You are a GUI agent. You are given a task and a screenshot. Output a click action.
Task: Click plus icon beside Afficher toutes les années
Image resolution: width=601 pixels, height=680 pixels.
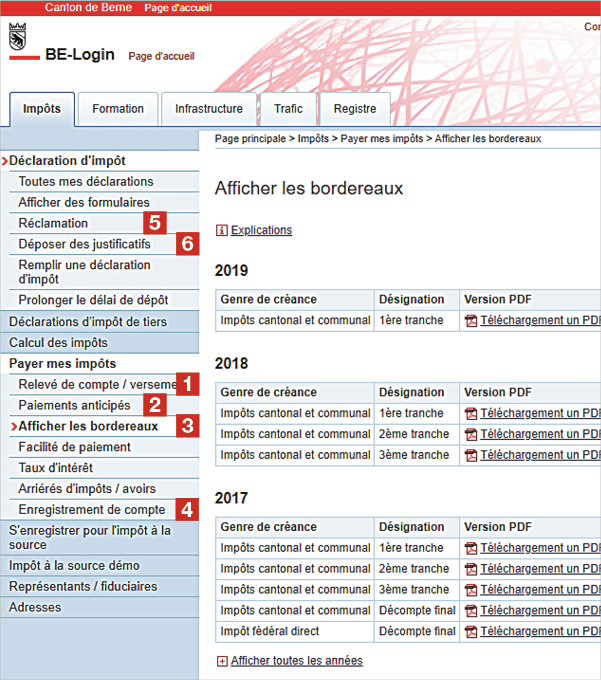pyautogui.click(x=222, y=661)
